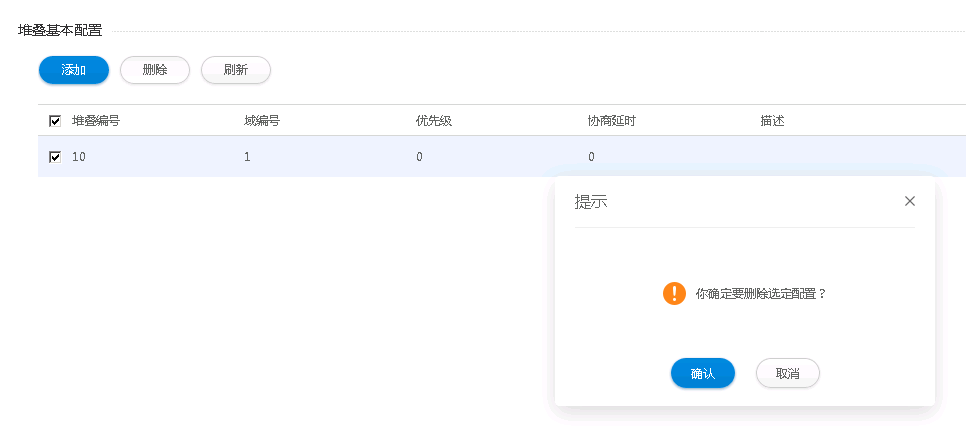Click the orange warning exclamation icon

[675, 293]
